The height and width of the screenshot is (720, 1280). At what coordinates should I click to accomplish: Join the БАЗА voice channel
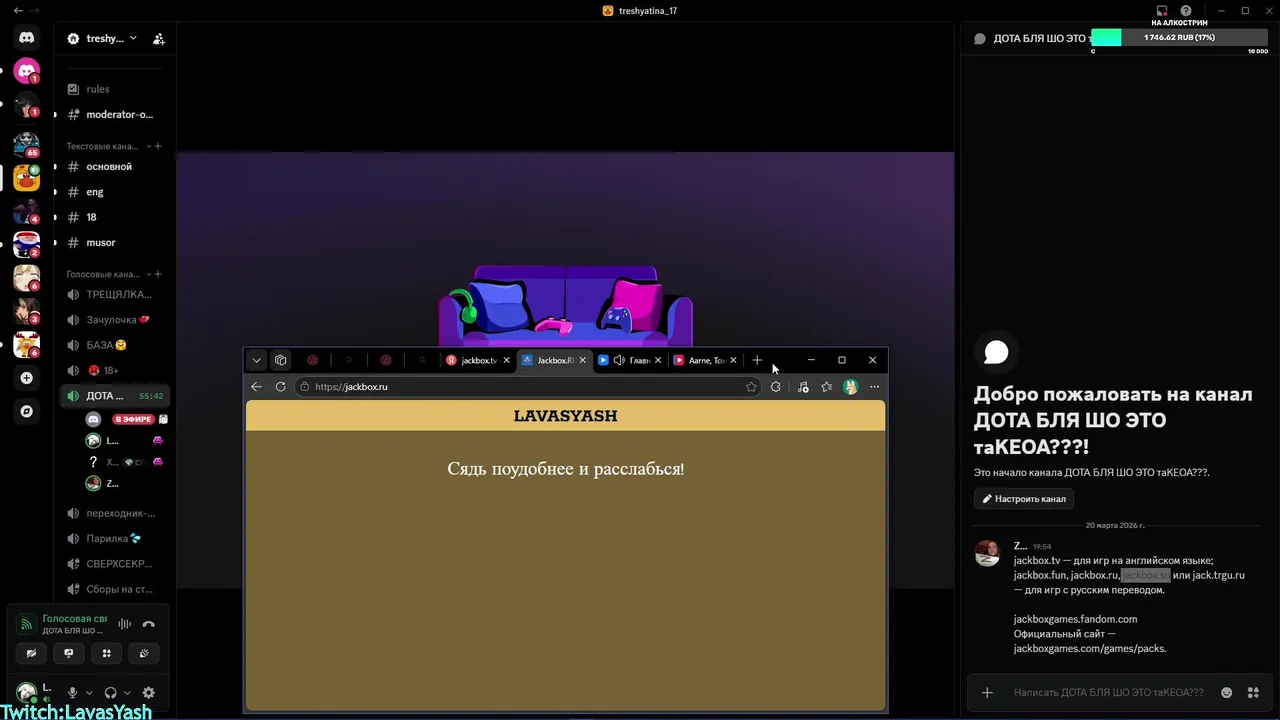point(115,345)
